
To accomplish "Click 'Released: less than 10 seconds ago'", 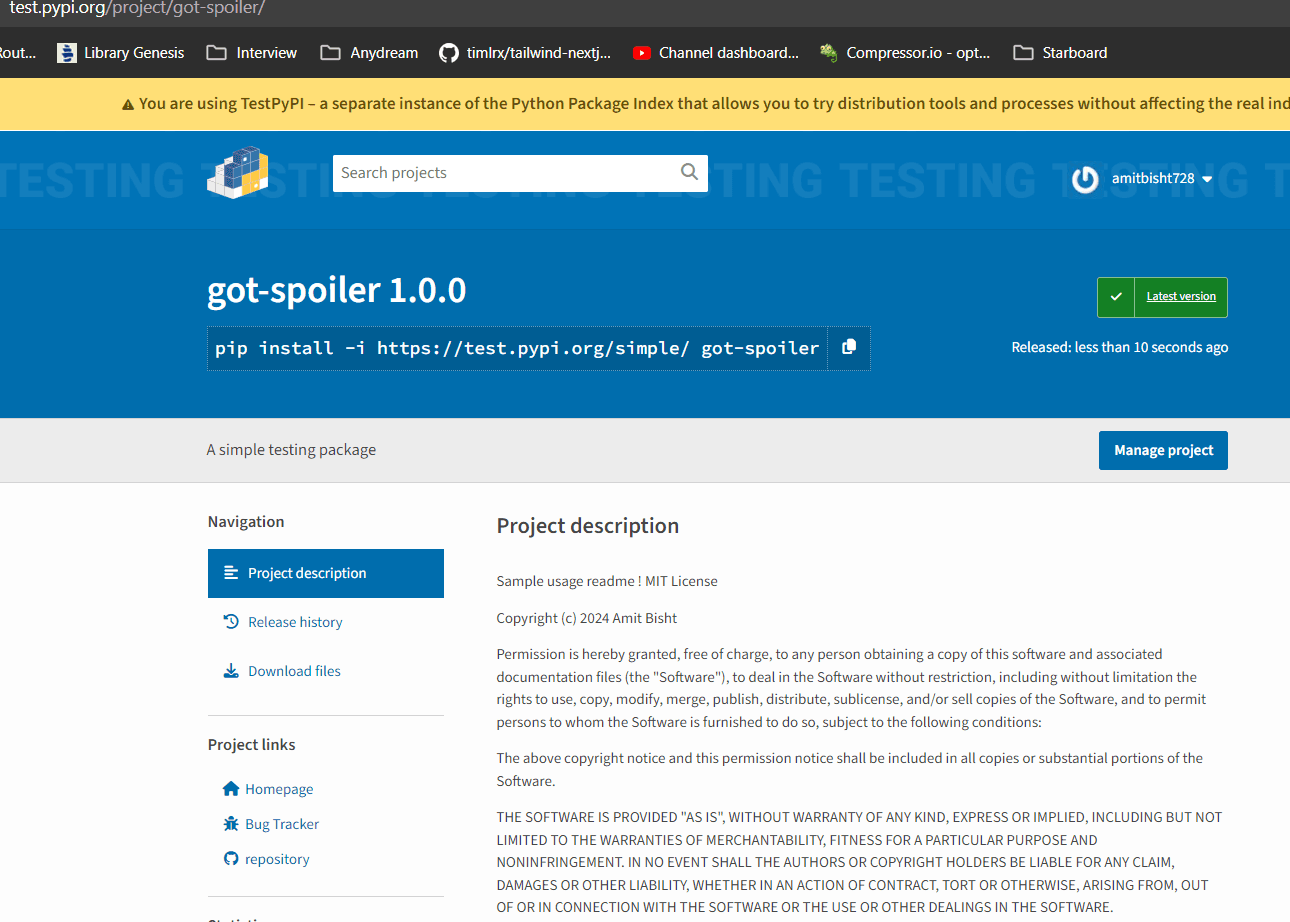I will click(x=1120, y=348).
